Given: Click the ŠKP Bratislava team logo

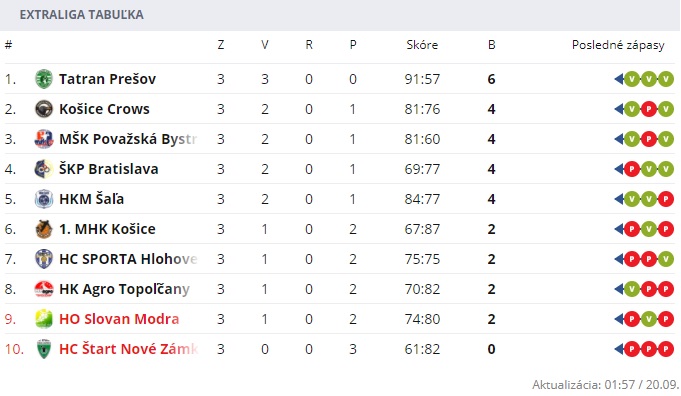Looking at the screenshot, I should click(x=44, y=169).
